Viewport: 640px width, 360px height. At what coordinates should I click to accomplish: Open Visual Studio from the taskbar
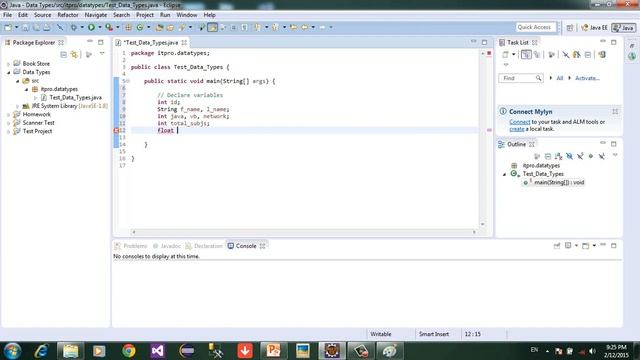click(x=158, y=351)
